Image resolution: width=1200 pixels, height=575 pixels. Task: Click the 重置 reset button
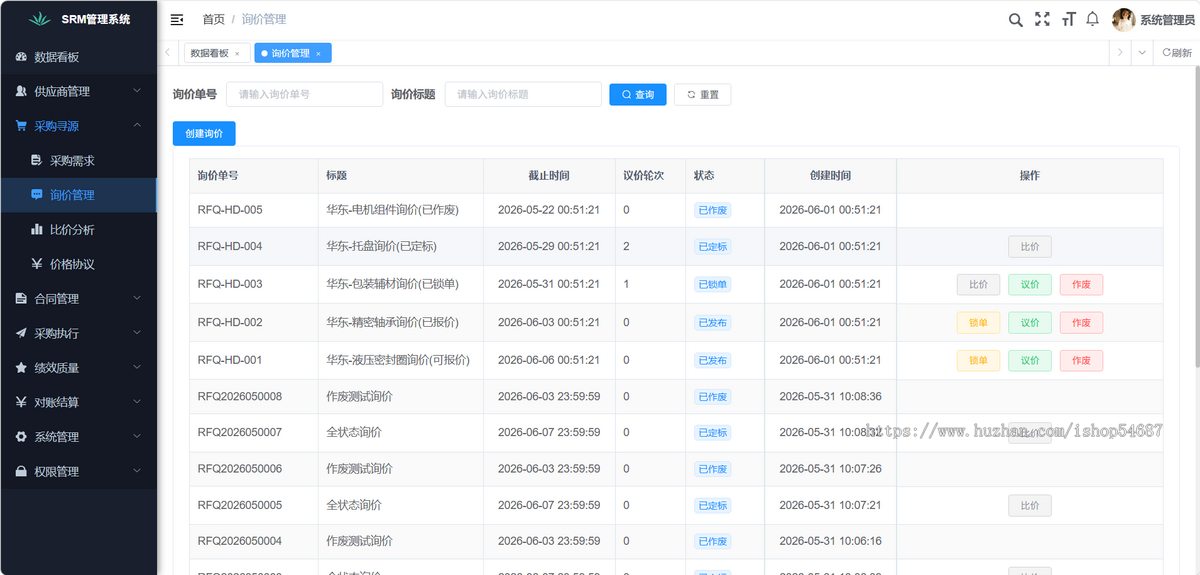(702, 94)
